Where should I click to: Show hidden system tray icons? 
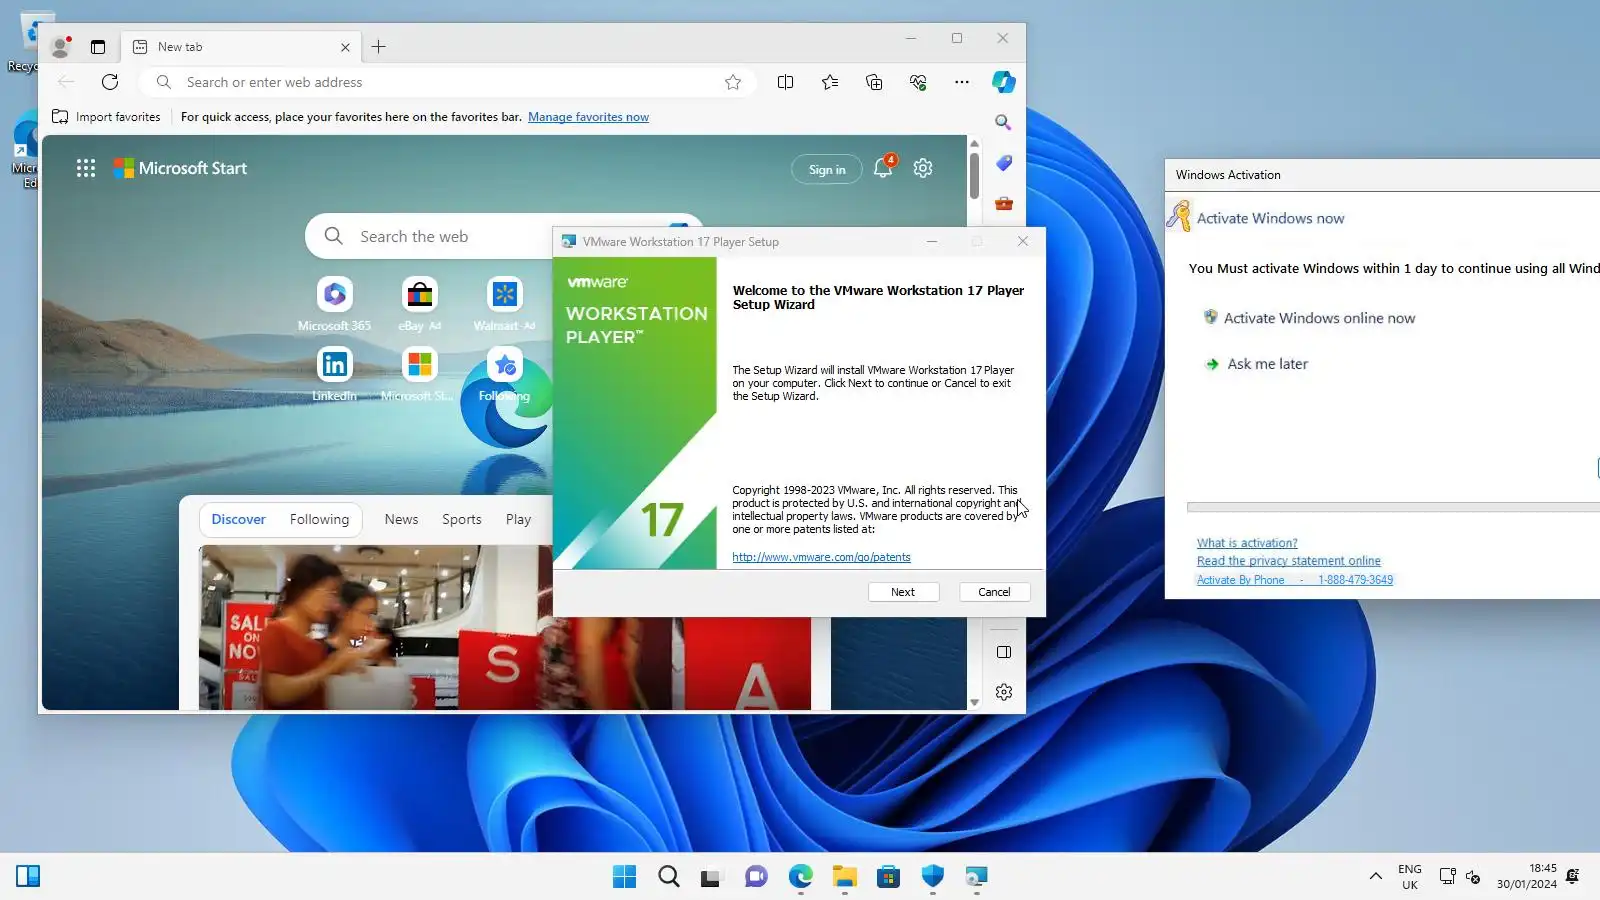tap(1376, 877)
